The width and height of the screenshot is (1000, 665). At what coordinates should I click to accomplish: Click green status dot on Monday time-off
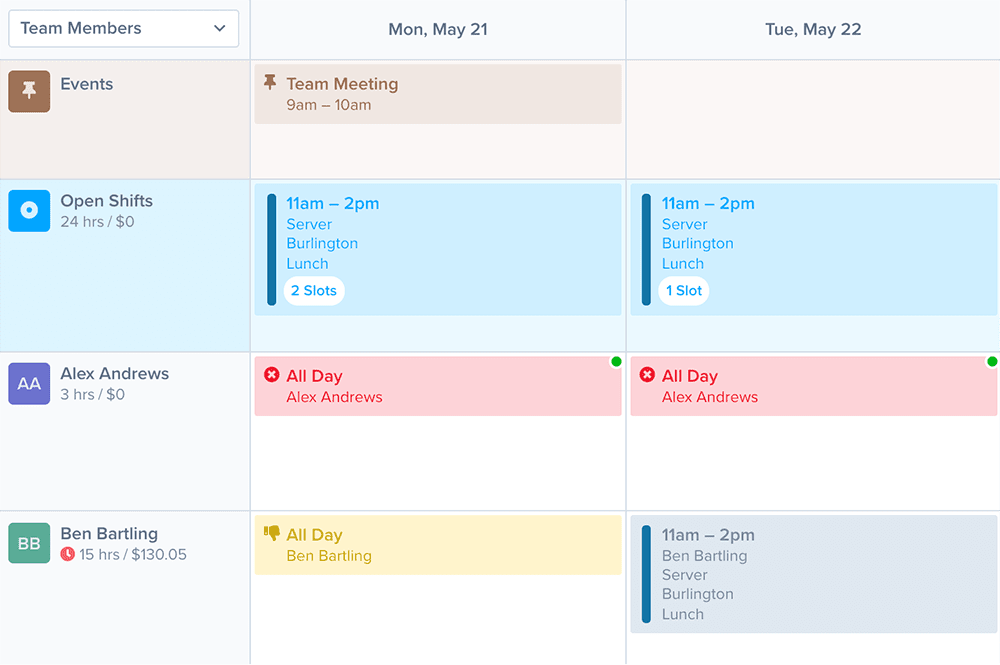tap(616, 361)
